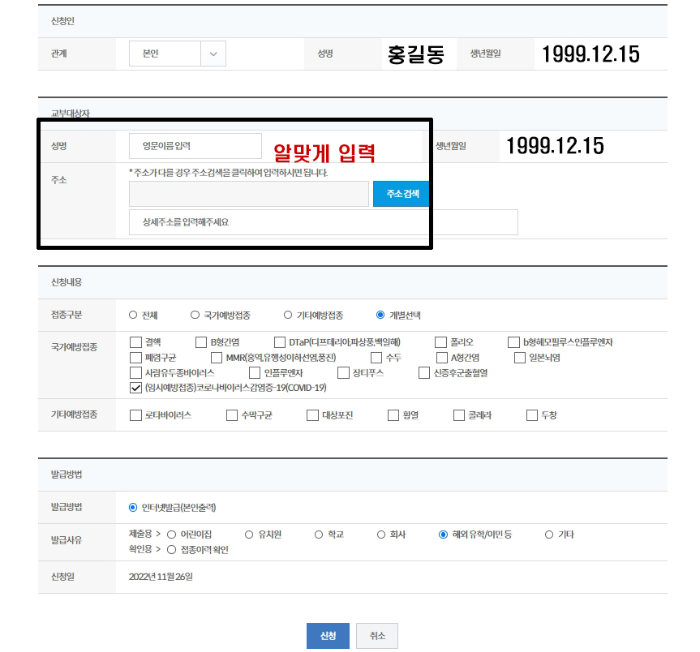
Task: Check the 결핵 checkbox
Action: [x=136, y=342]
